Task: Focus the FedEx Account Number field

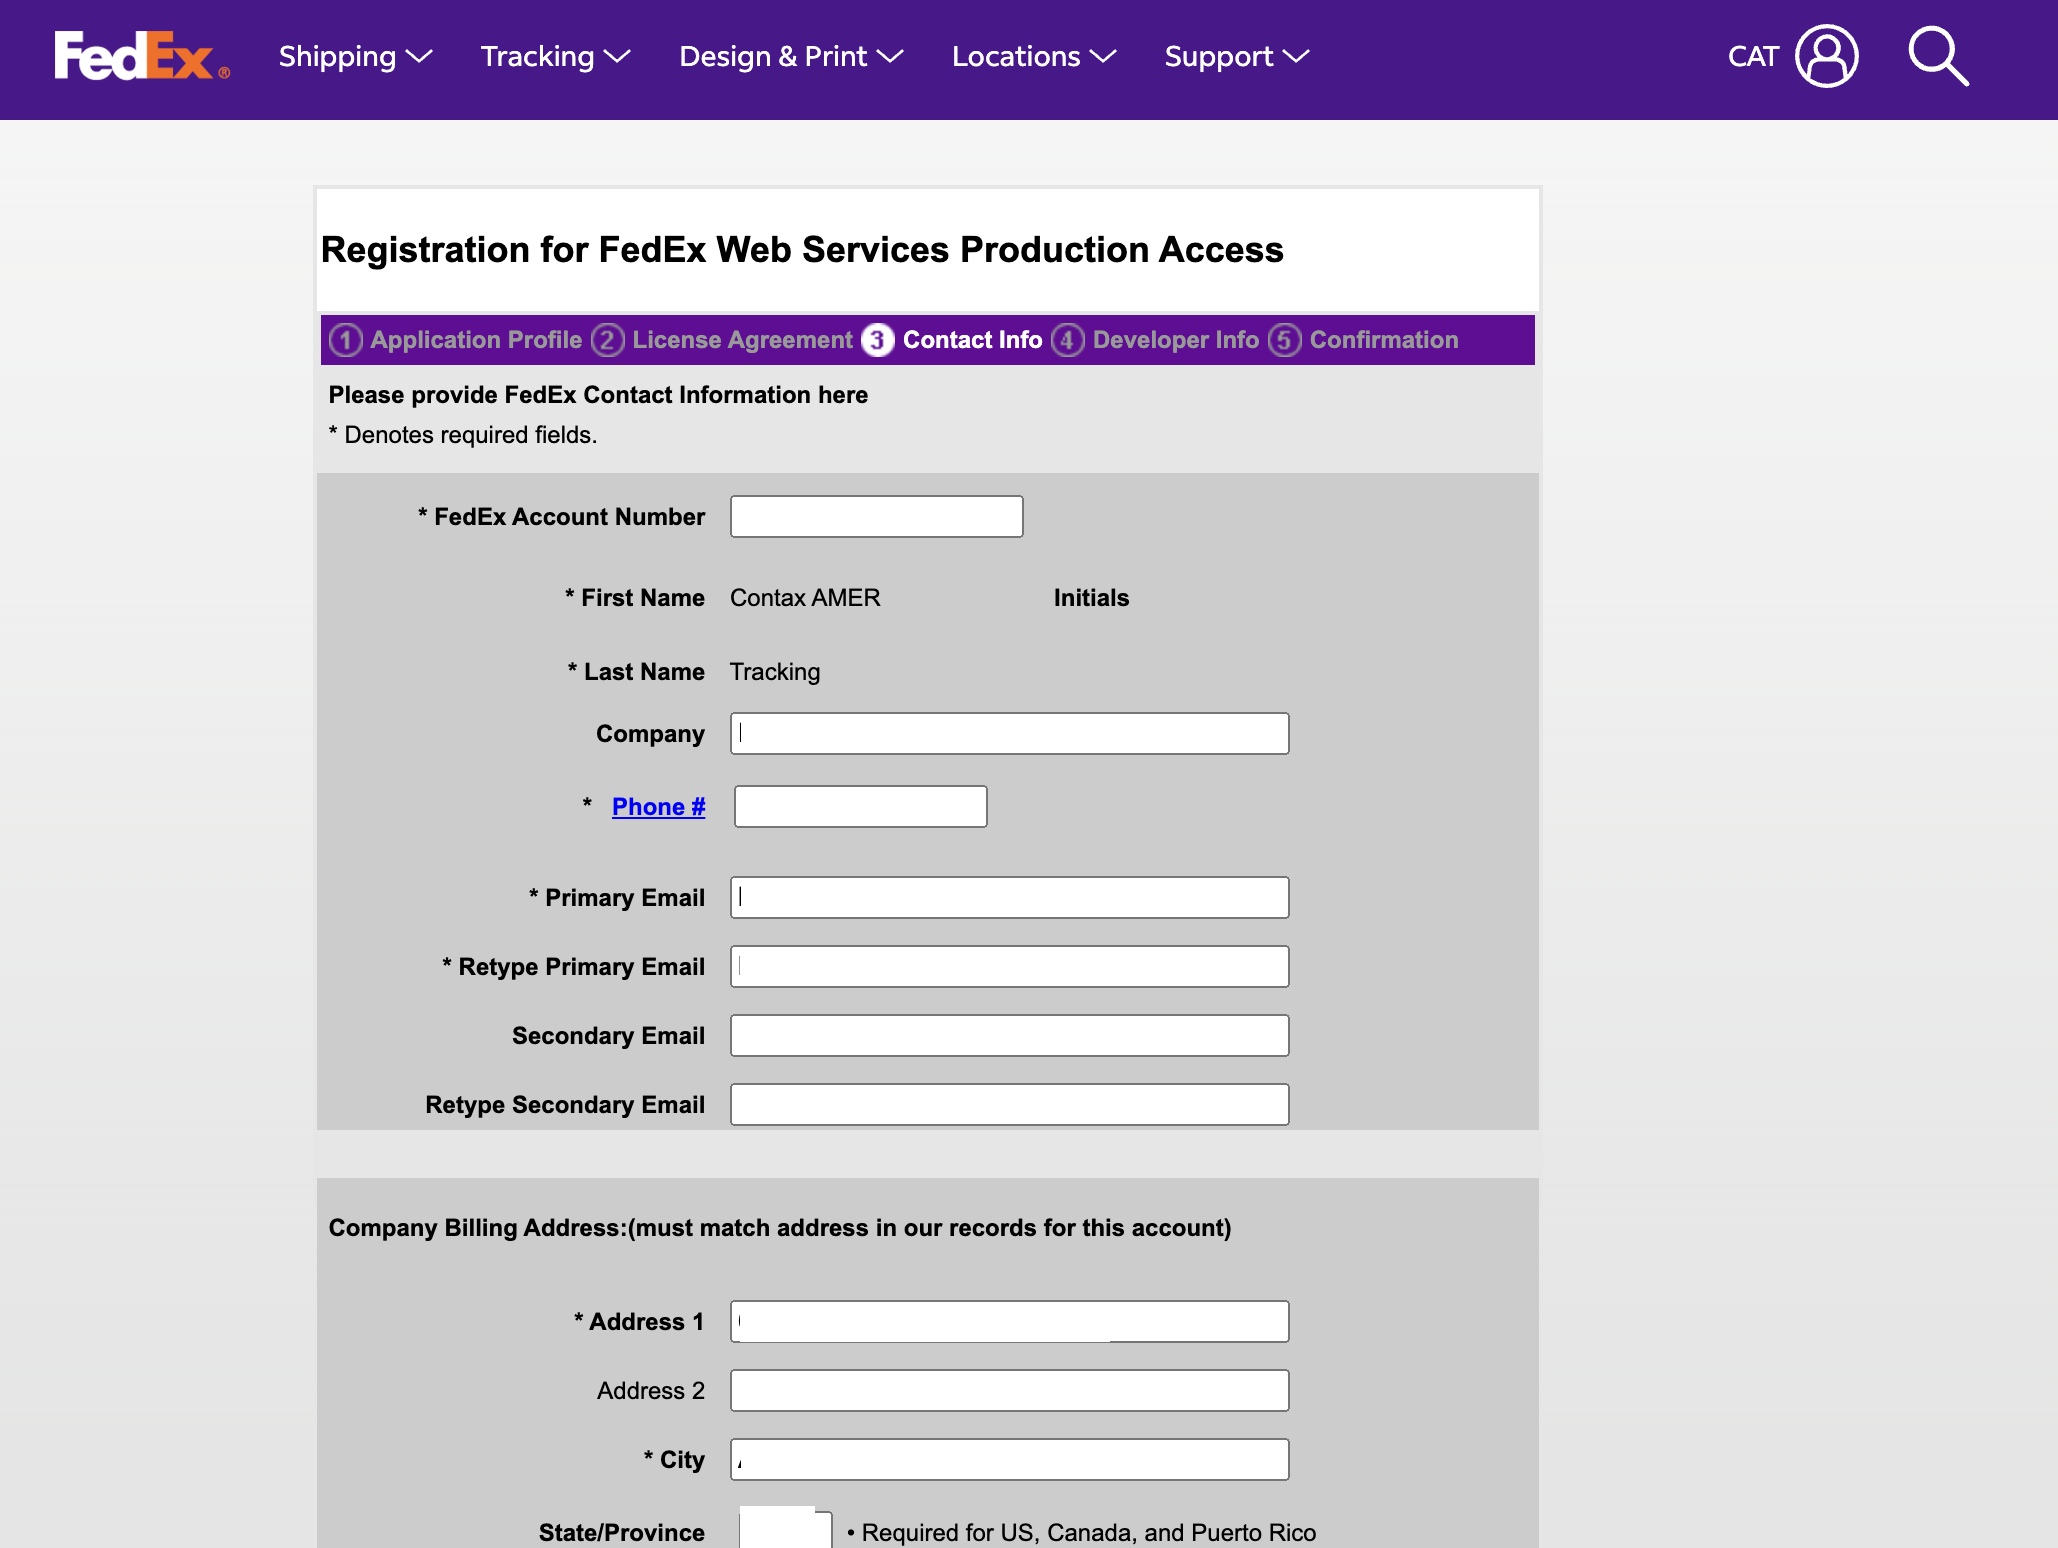Action: tap(876, 517)
